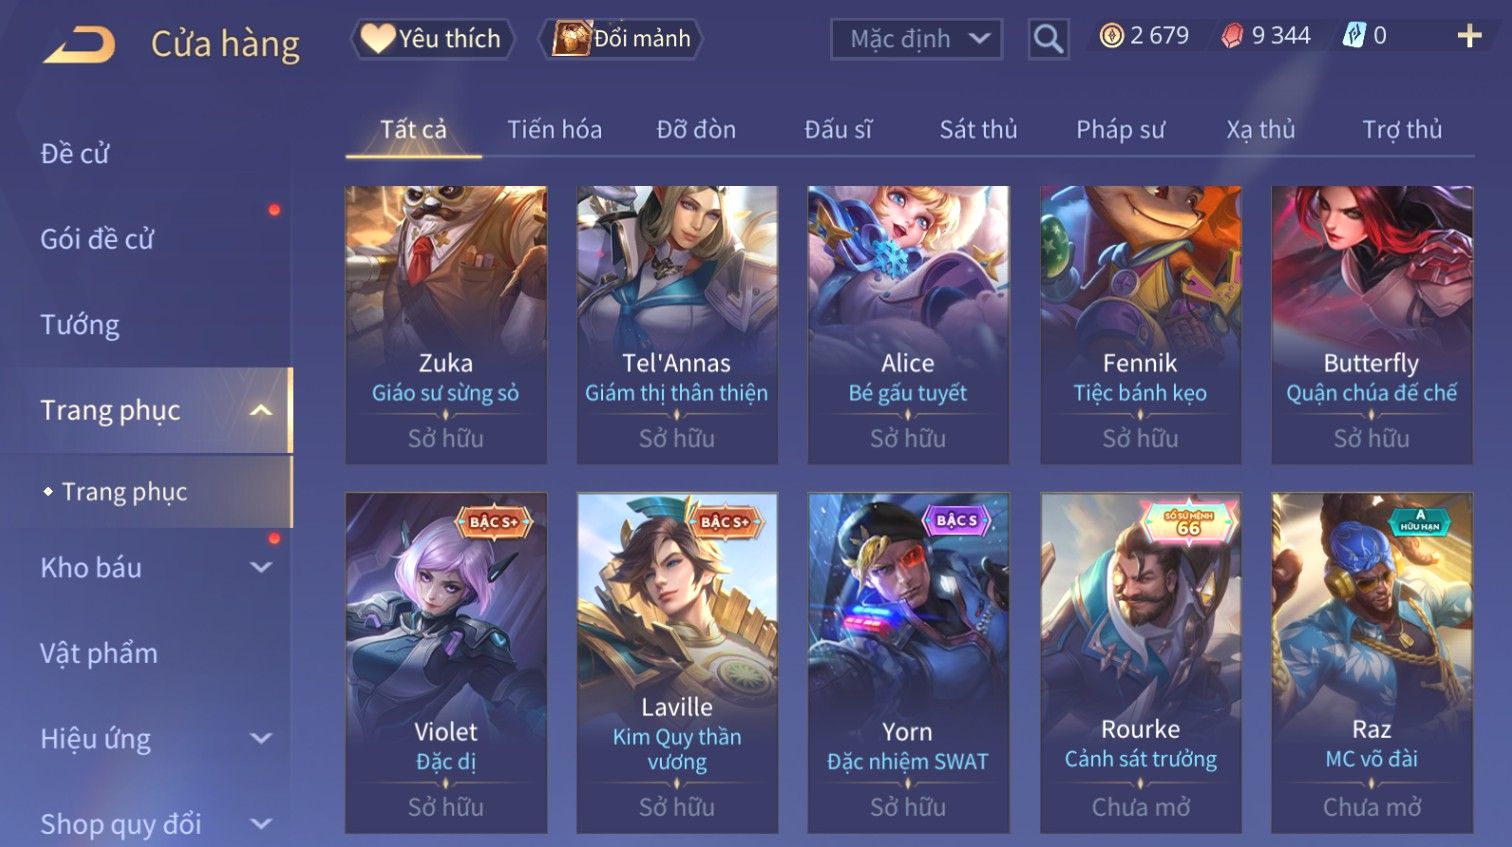Open Tướng in the sidebar
This screenshot has height=847, width=1512.
coord(80,325)
